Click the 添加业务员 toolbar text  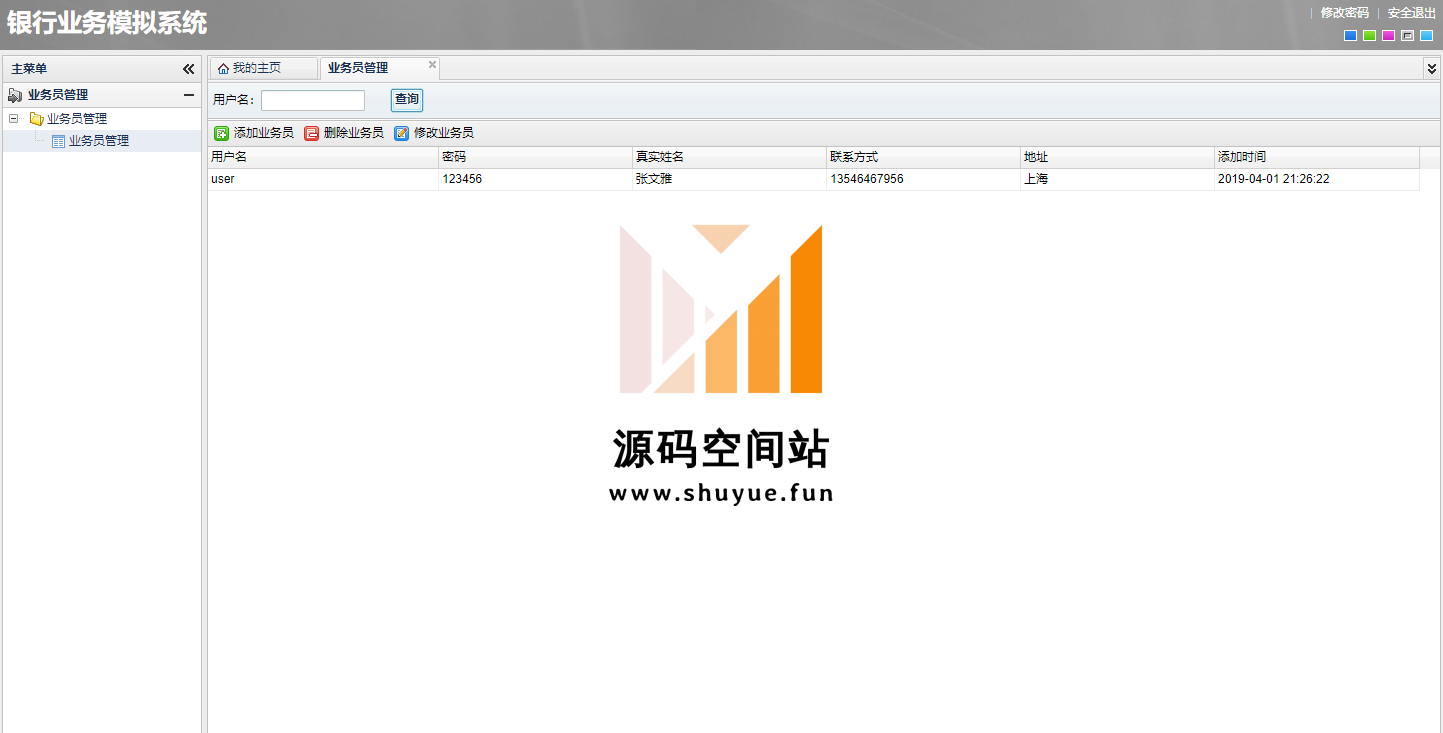click(x=264, y=133)
